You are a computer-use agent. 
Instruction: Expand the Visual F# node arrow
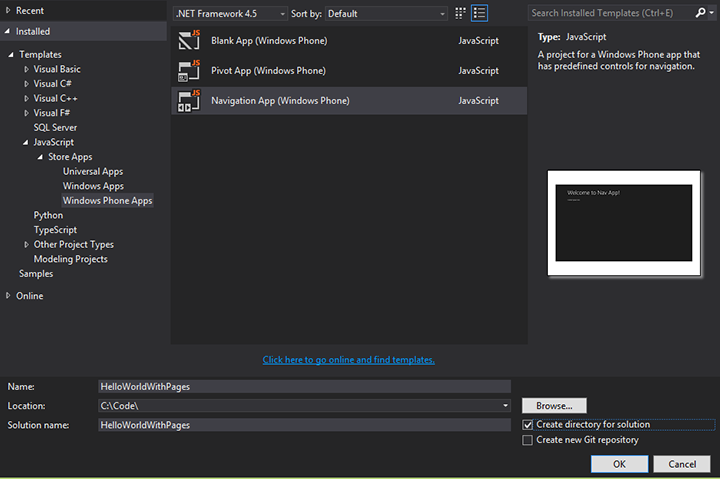(x=26, y=113)
